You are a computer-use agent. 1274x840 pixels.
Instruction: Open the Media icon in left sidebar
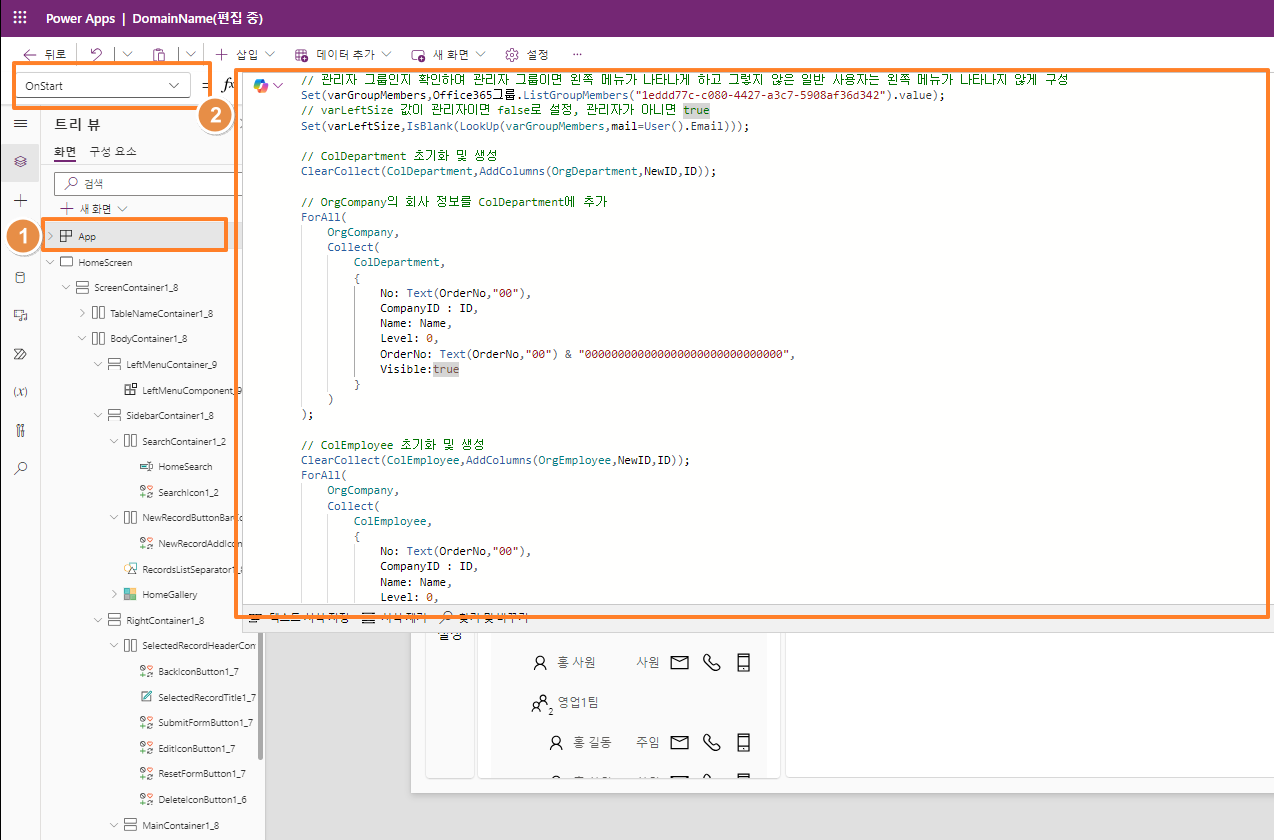(20, 315)
